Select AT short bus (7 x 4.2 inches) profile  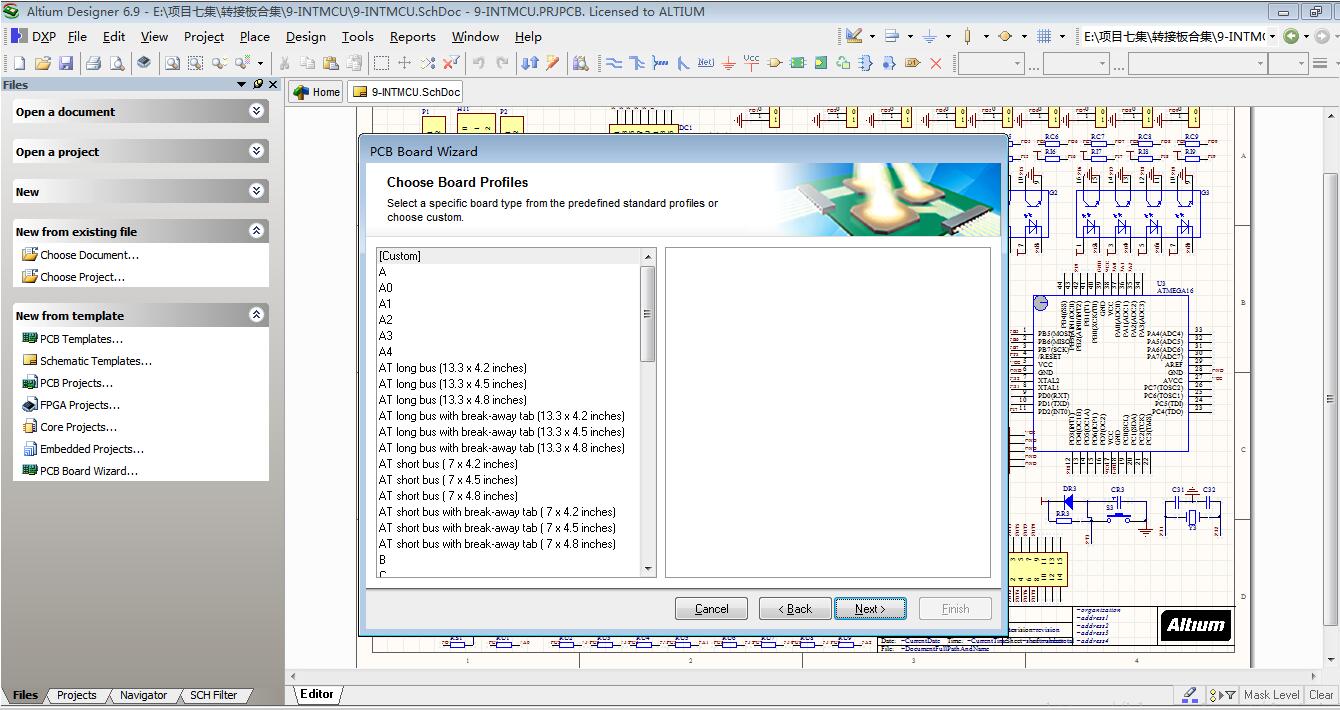point(448,464)
